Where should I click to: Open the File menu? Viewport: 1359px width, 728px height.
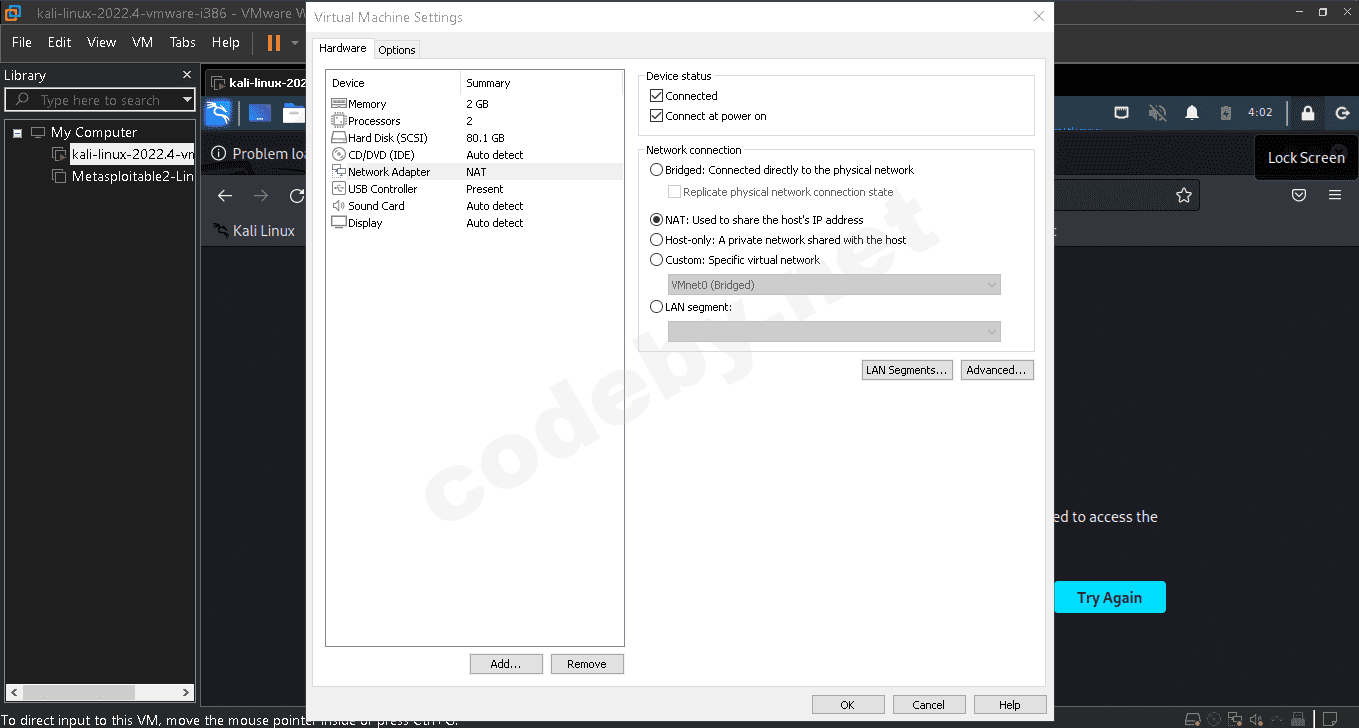[x=22, y=43]
